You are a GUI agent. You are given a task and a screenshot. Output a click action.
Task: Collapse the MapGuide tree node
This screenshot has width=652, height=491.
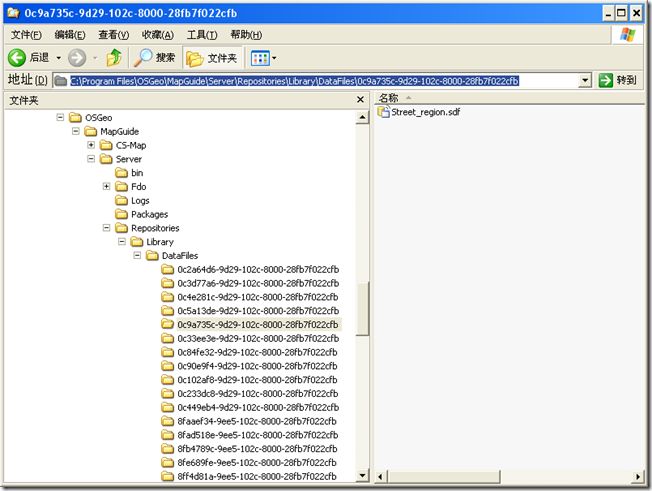(76, 131)
